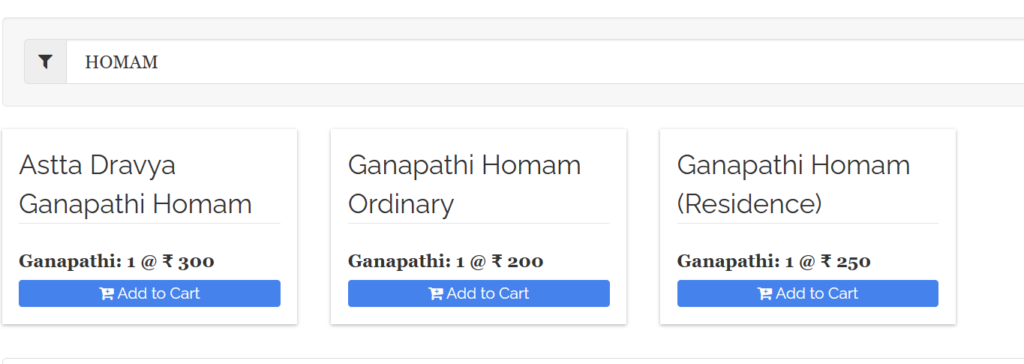Screen dimensions: 1024x364
Task: Click the cart icon for Astta Dravya Ganapathi Homam
Action: click(x=106, y=294)
